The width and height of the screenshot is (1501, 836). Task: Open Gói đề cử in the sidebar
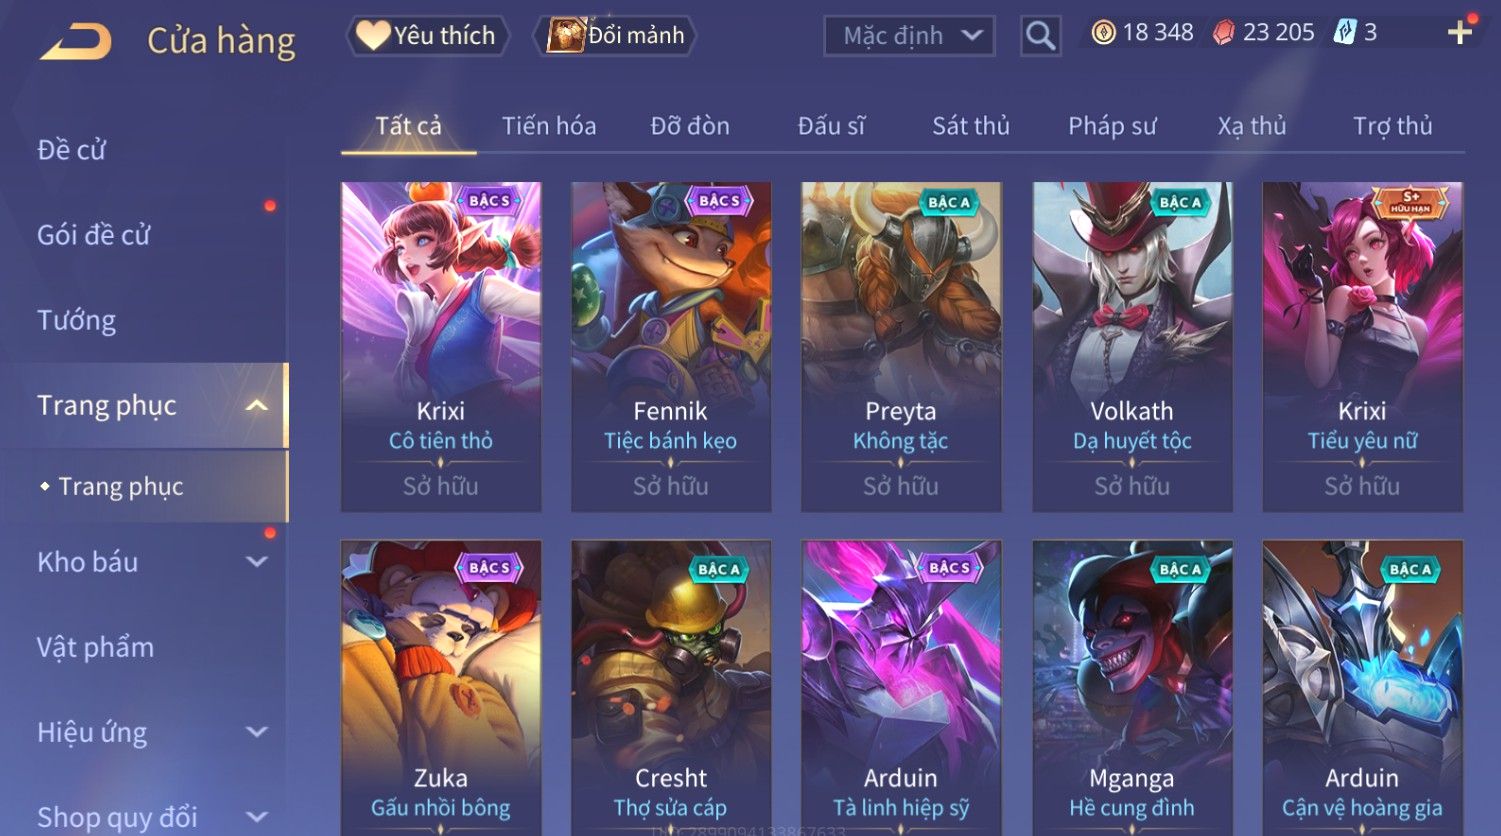[93, 235]
